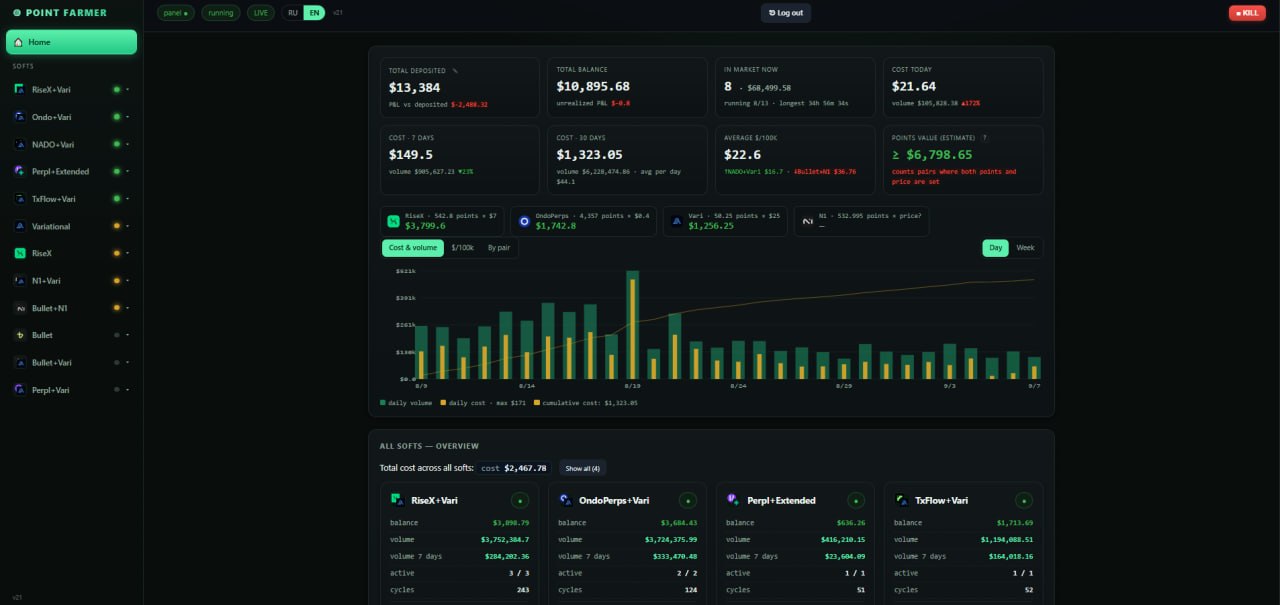
Task: Click the question mark beside Points Value
Action: pyautogui.click(x=985, y=138)
